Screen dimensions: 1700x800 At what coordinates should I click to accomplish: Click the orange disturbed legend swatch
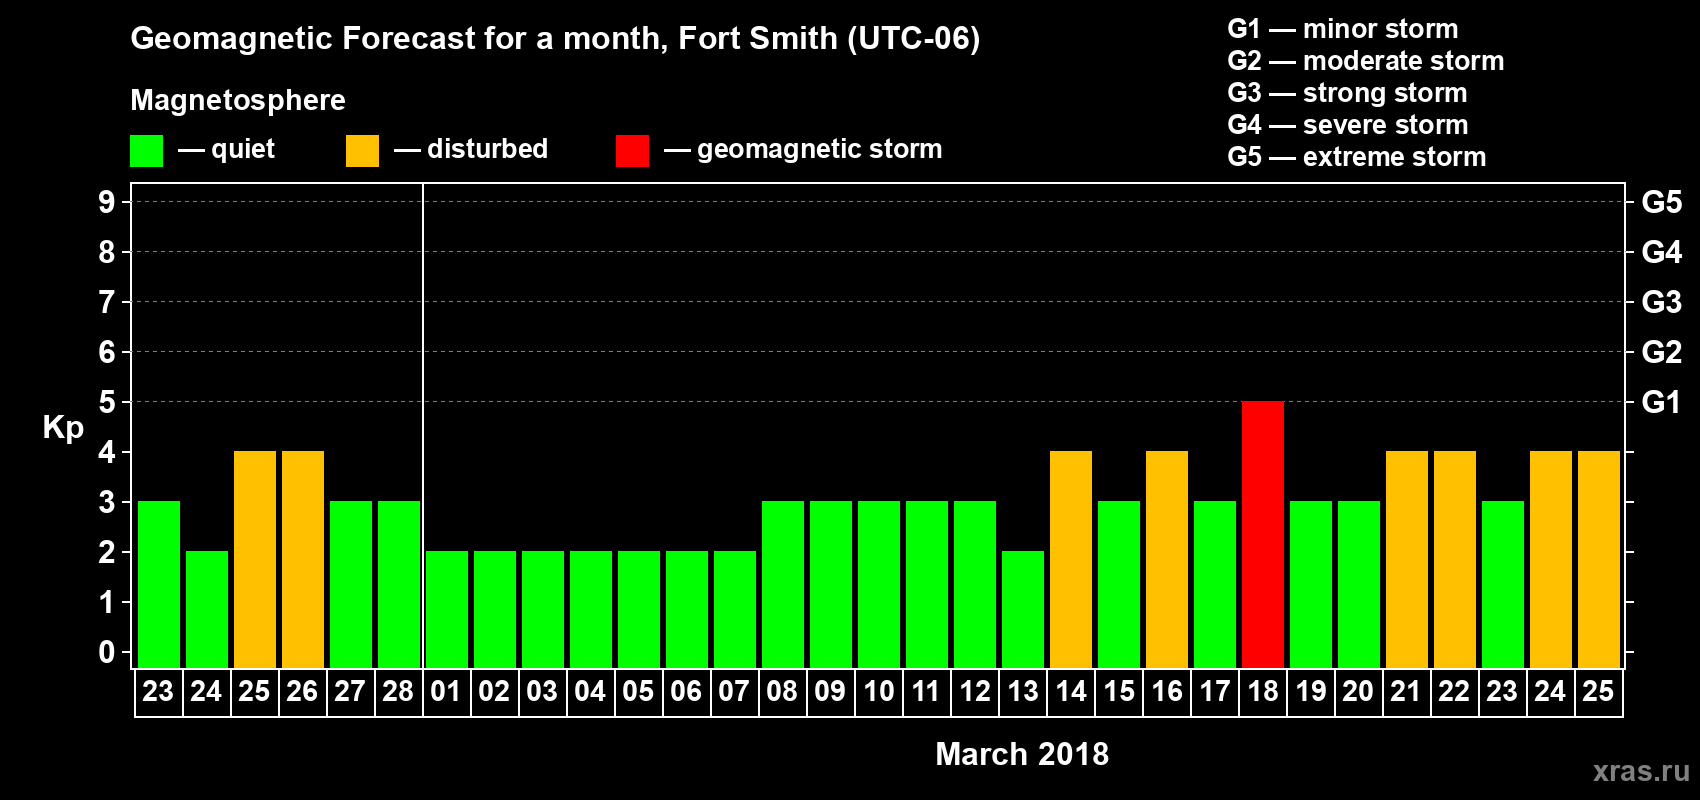tap(363, 151)
